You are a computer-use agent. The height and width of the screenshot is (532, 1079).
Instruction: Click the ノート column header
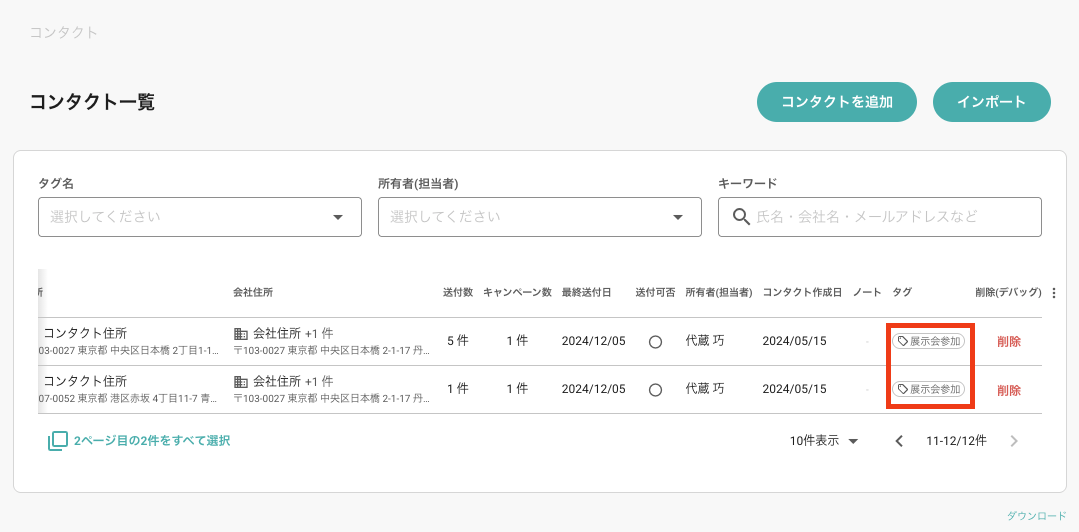pos(867,292)
